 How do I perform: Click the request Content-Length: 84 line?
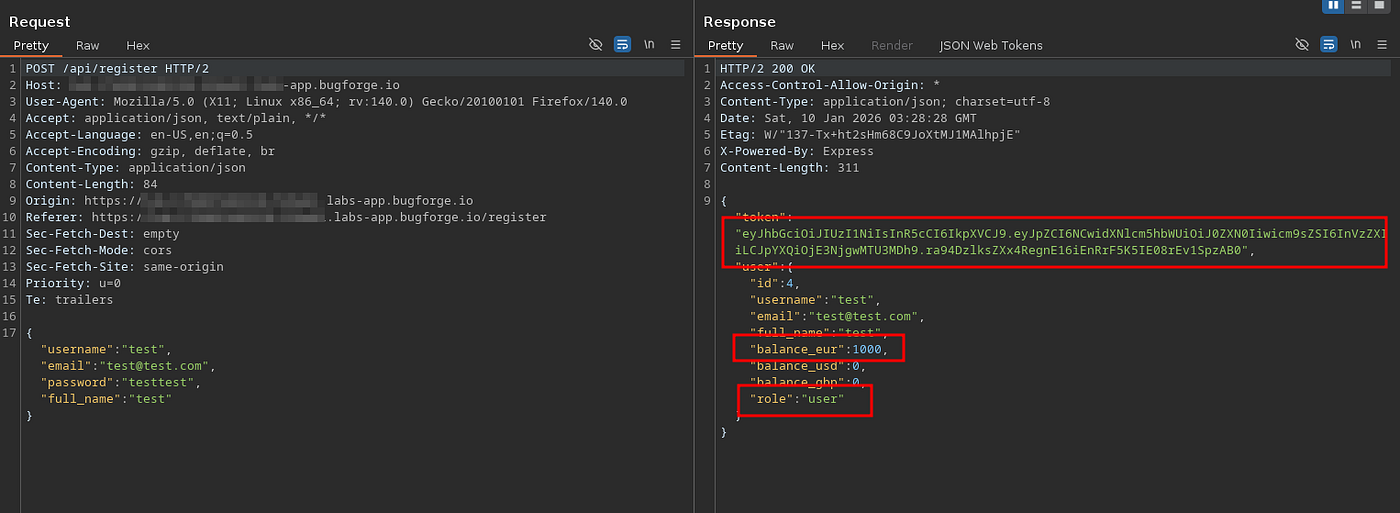pos(92,184)
